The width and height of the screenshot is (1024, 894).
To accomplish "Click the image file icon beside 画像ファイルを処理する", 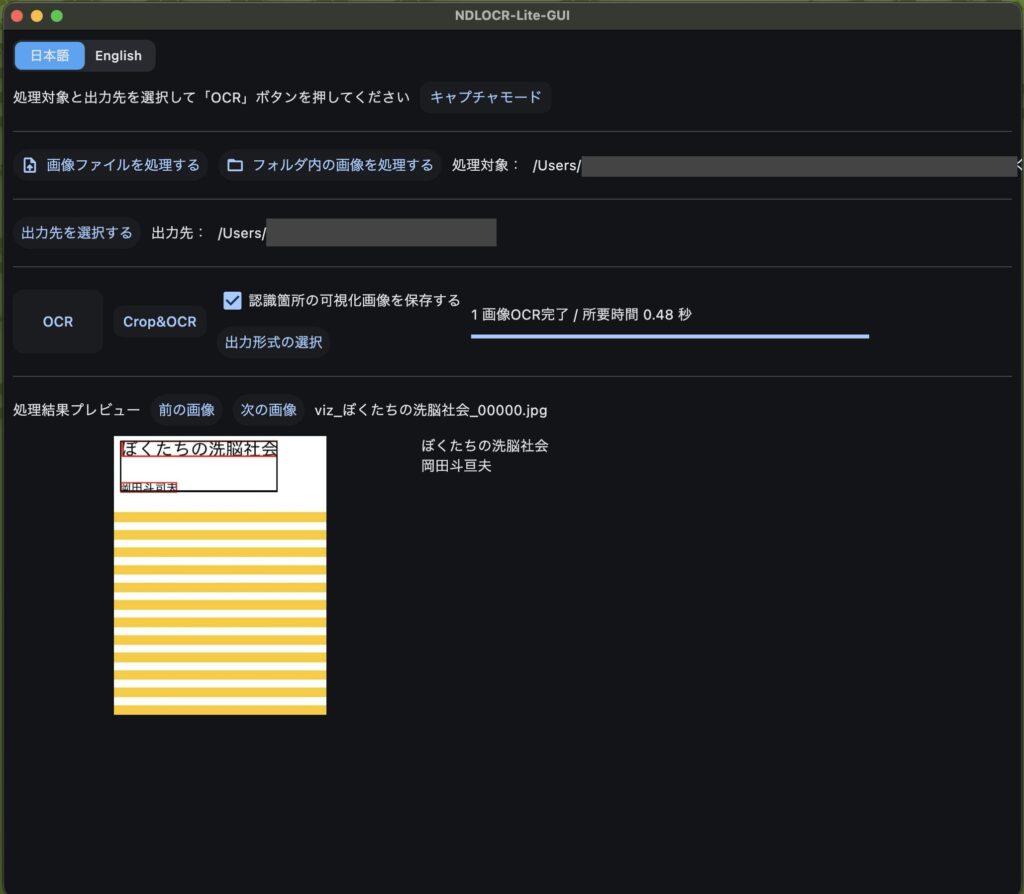I will pos(29,165).
